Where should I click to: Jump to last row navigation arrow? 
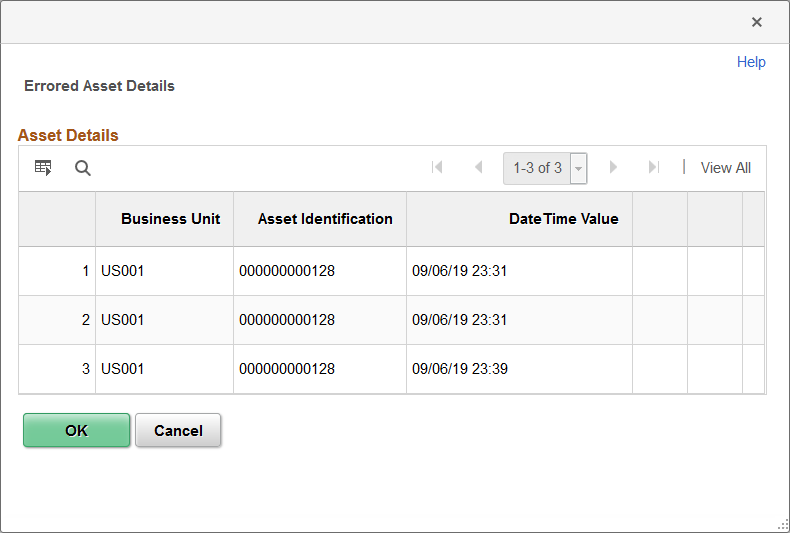coord(654,167)
